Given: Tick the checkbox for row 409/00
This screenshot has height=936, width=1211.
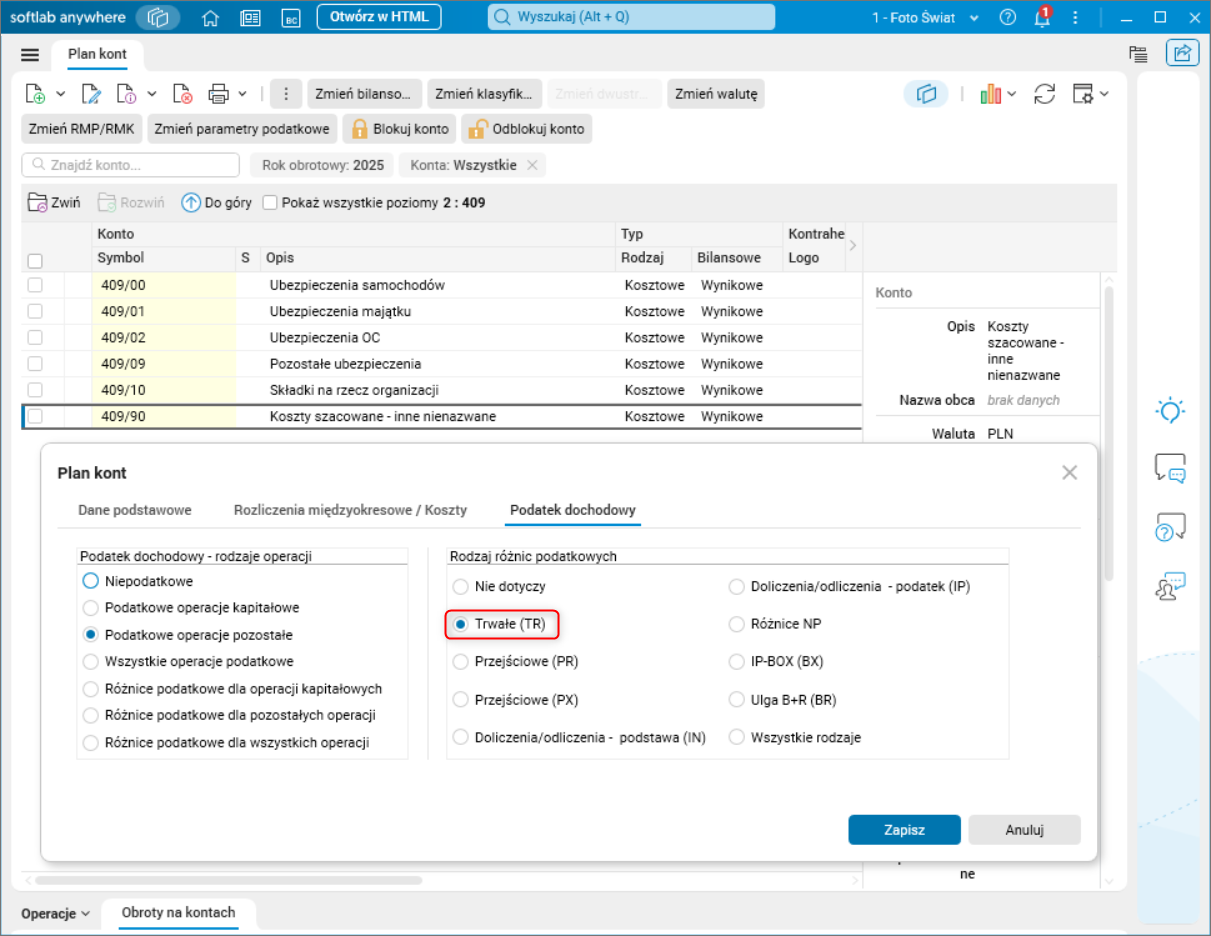Looking at the screenshot, I should point(35,285).
